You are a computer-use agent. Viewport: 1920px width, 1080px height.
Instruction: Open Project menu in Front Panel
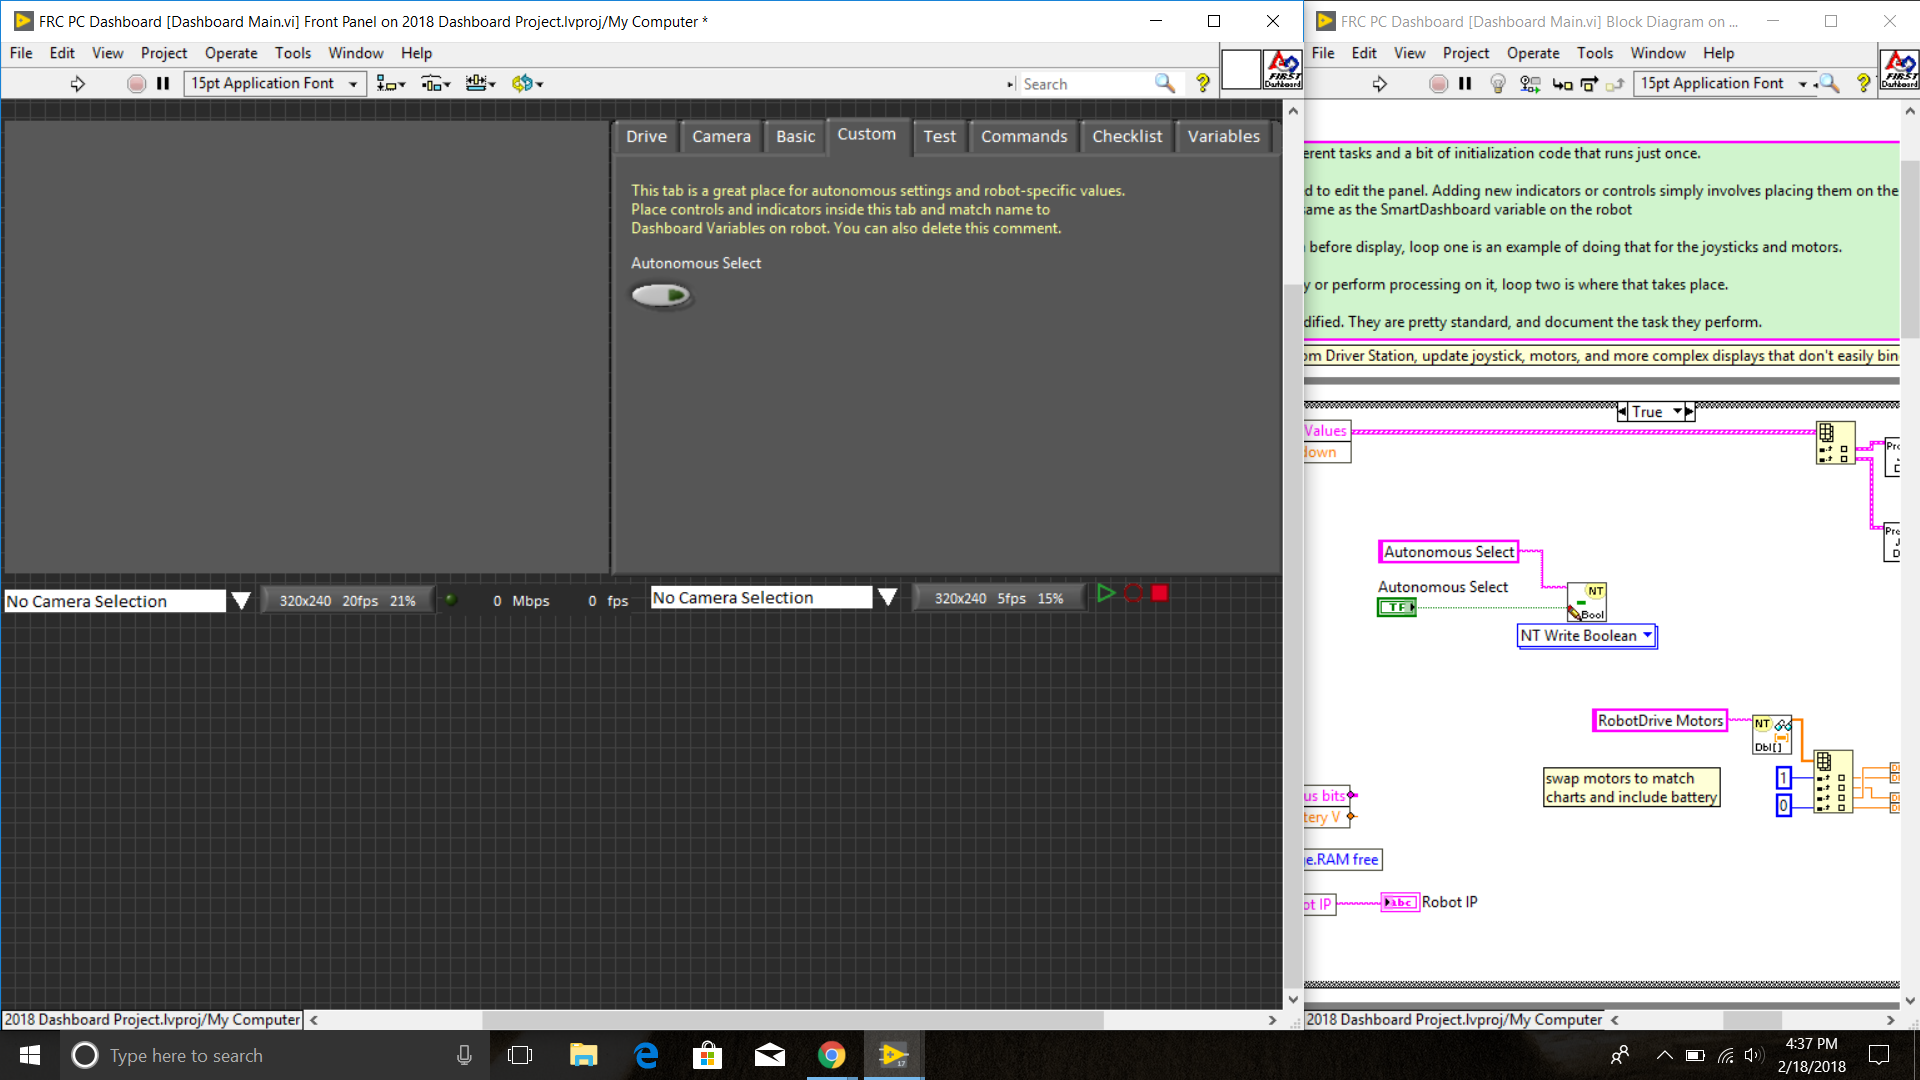pyautogui.click(x=164, y=53)
